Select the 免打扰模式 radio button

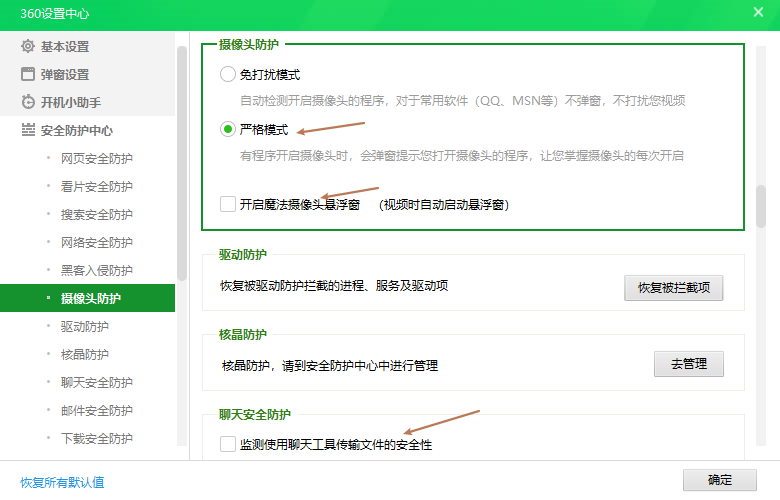coord(227,74)
